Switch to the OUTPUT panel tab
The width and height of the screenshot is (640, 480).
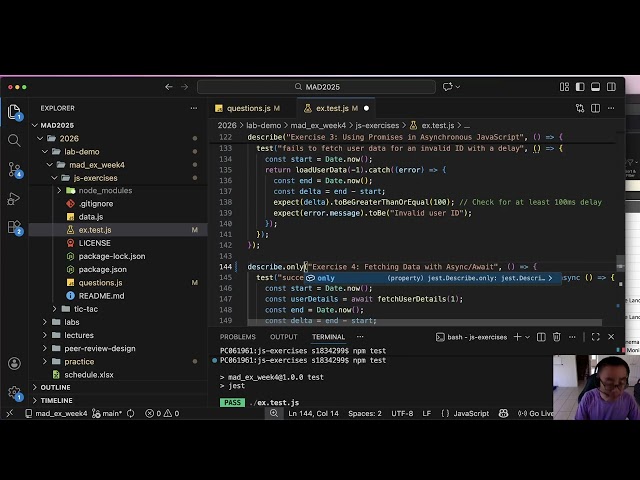coord(284,337)
